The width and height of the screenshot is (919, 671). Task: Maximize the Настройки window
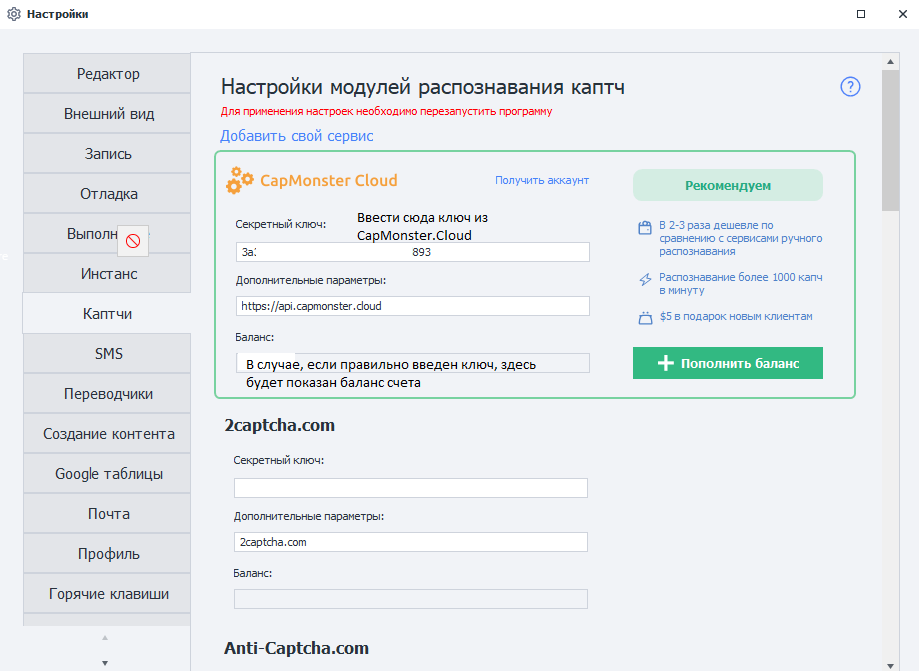click(x=861, y=14)
